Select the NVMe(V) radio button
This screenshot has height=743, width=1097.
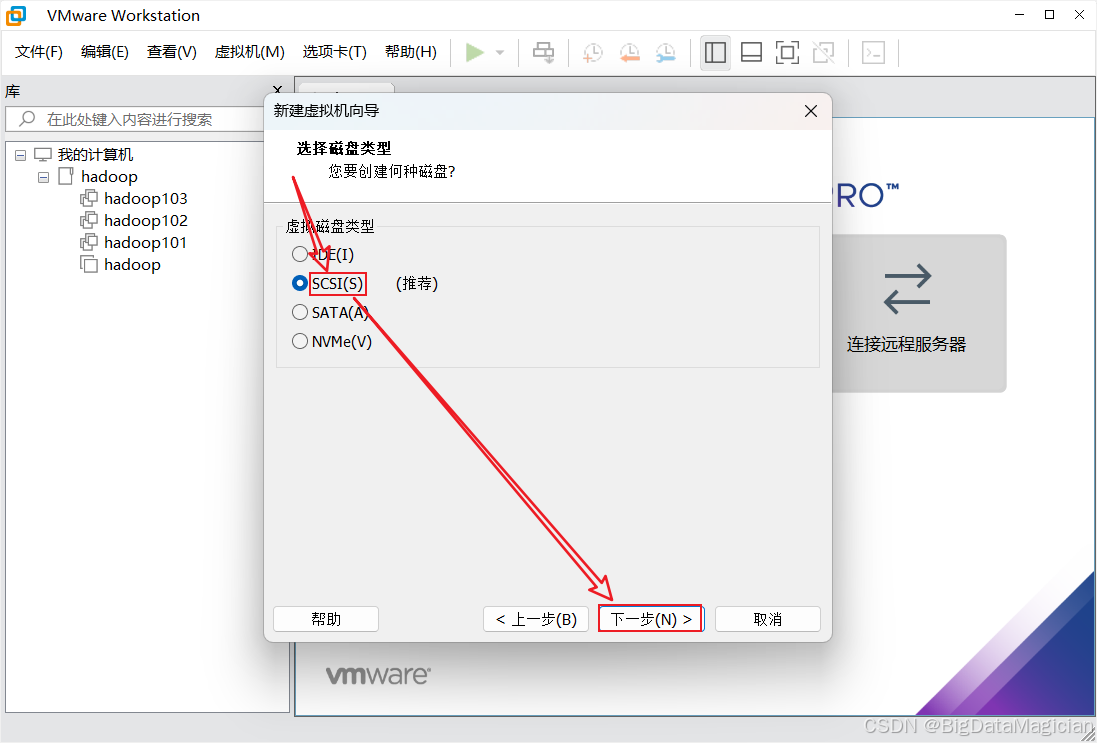300,341
